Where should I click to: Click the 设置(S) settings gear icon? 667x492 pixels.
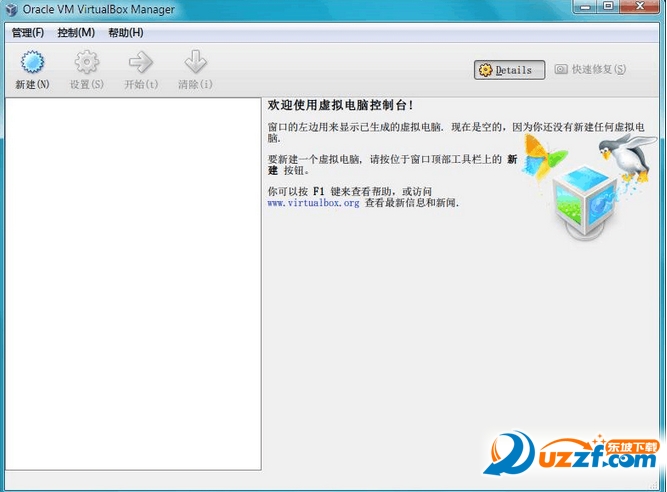pos(87,63)
